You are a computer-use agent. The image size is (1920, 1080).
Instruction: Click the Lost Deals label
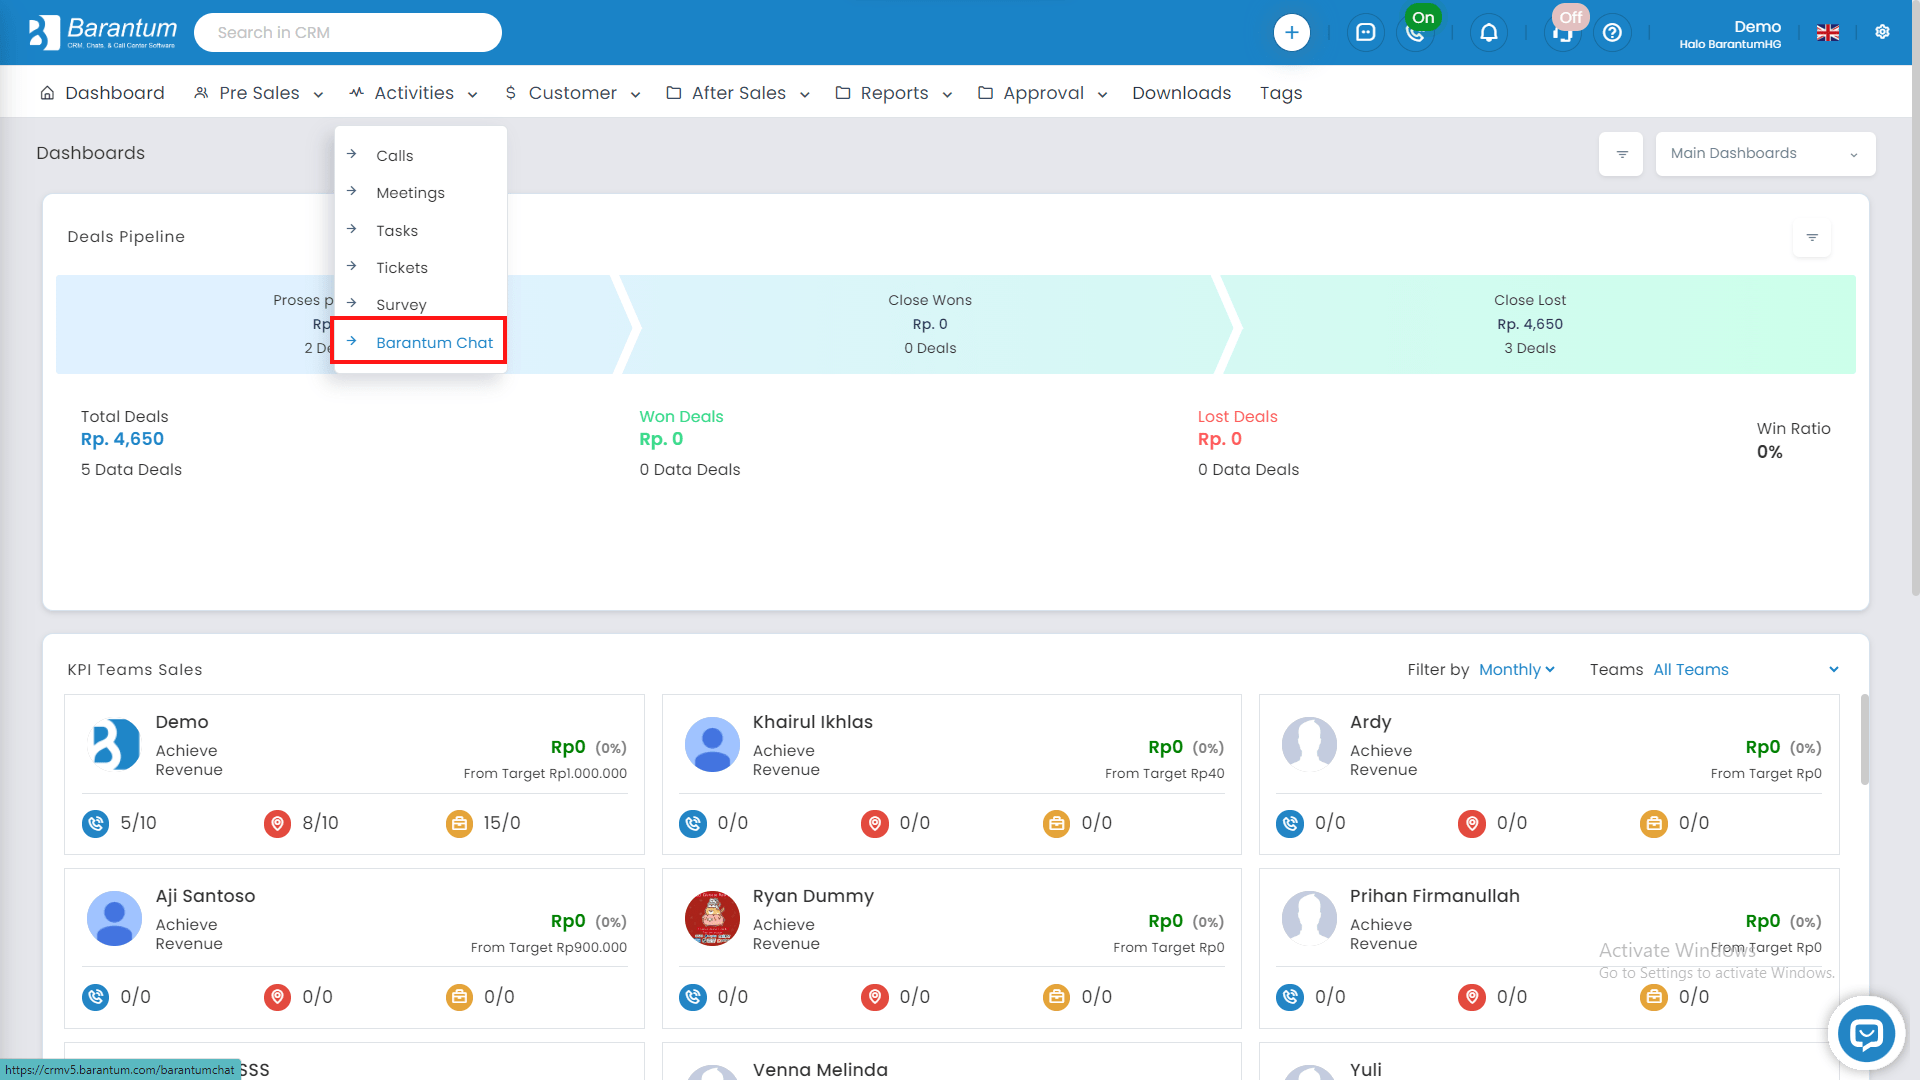click(x=1238, y=417)
